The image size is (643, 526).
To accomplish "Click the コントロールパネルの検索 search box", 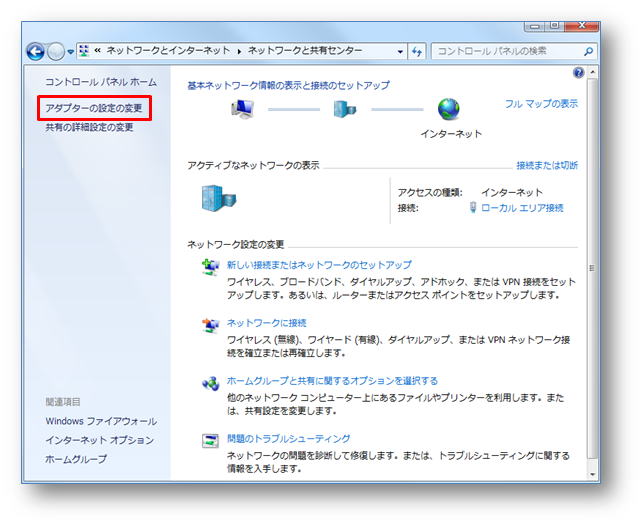I will pos(514,51).
